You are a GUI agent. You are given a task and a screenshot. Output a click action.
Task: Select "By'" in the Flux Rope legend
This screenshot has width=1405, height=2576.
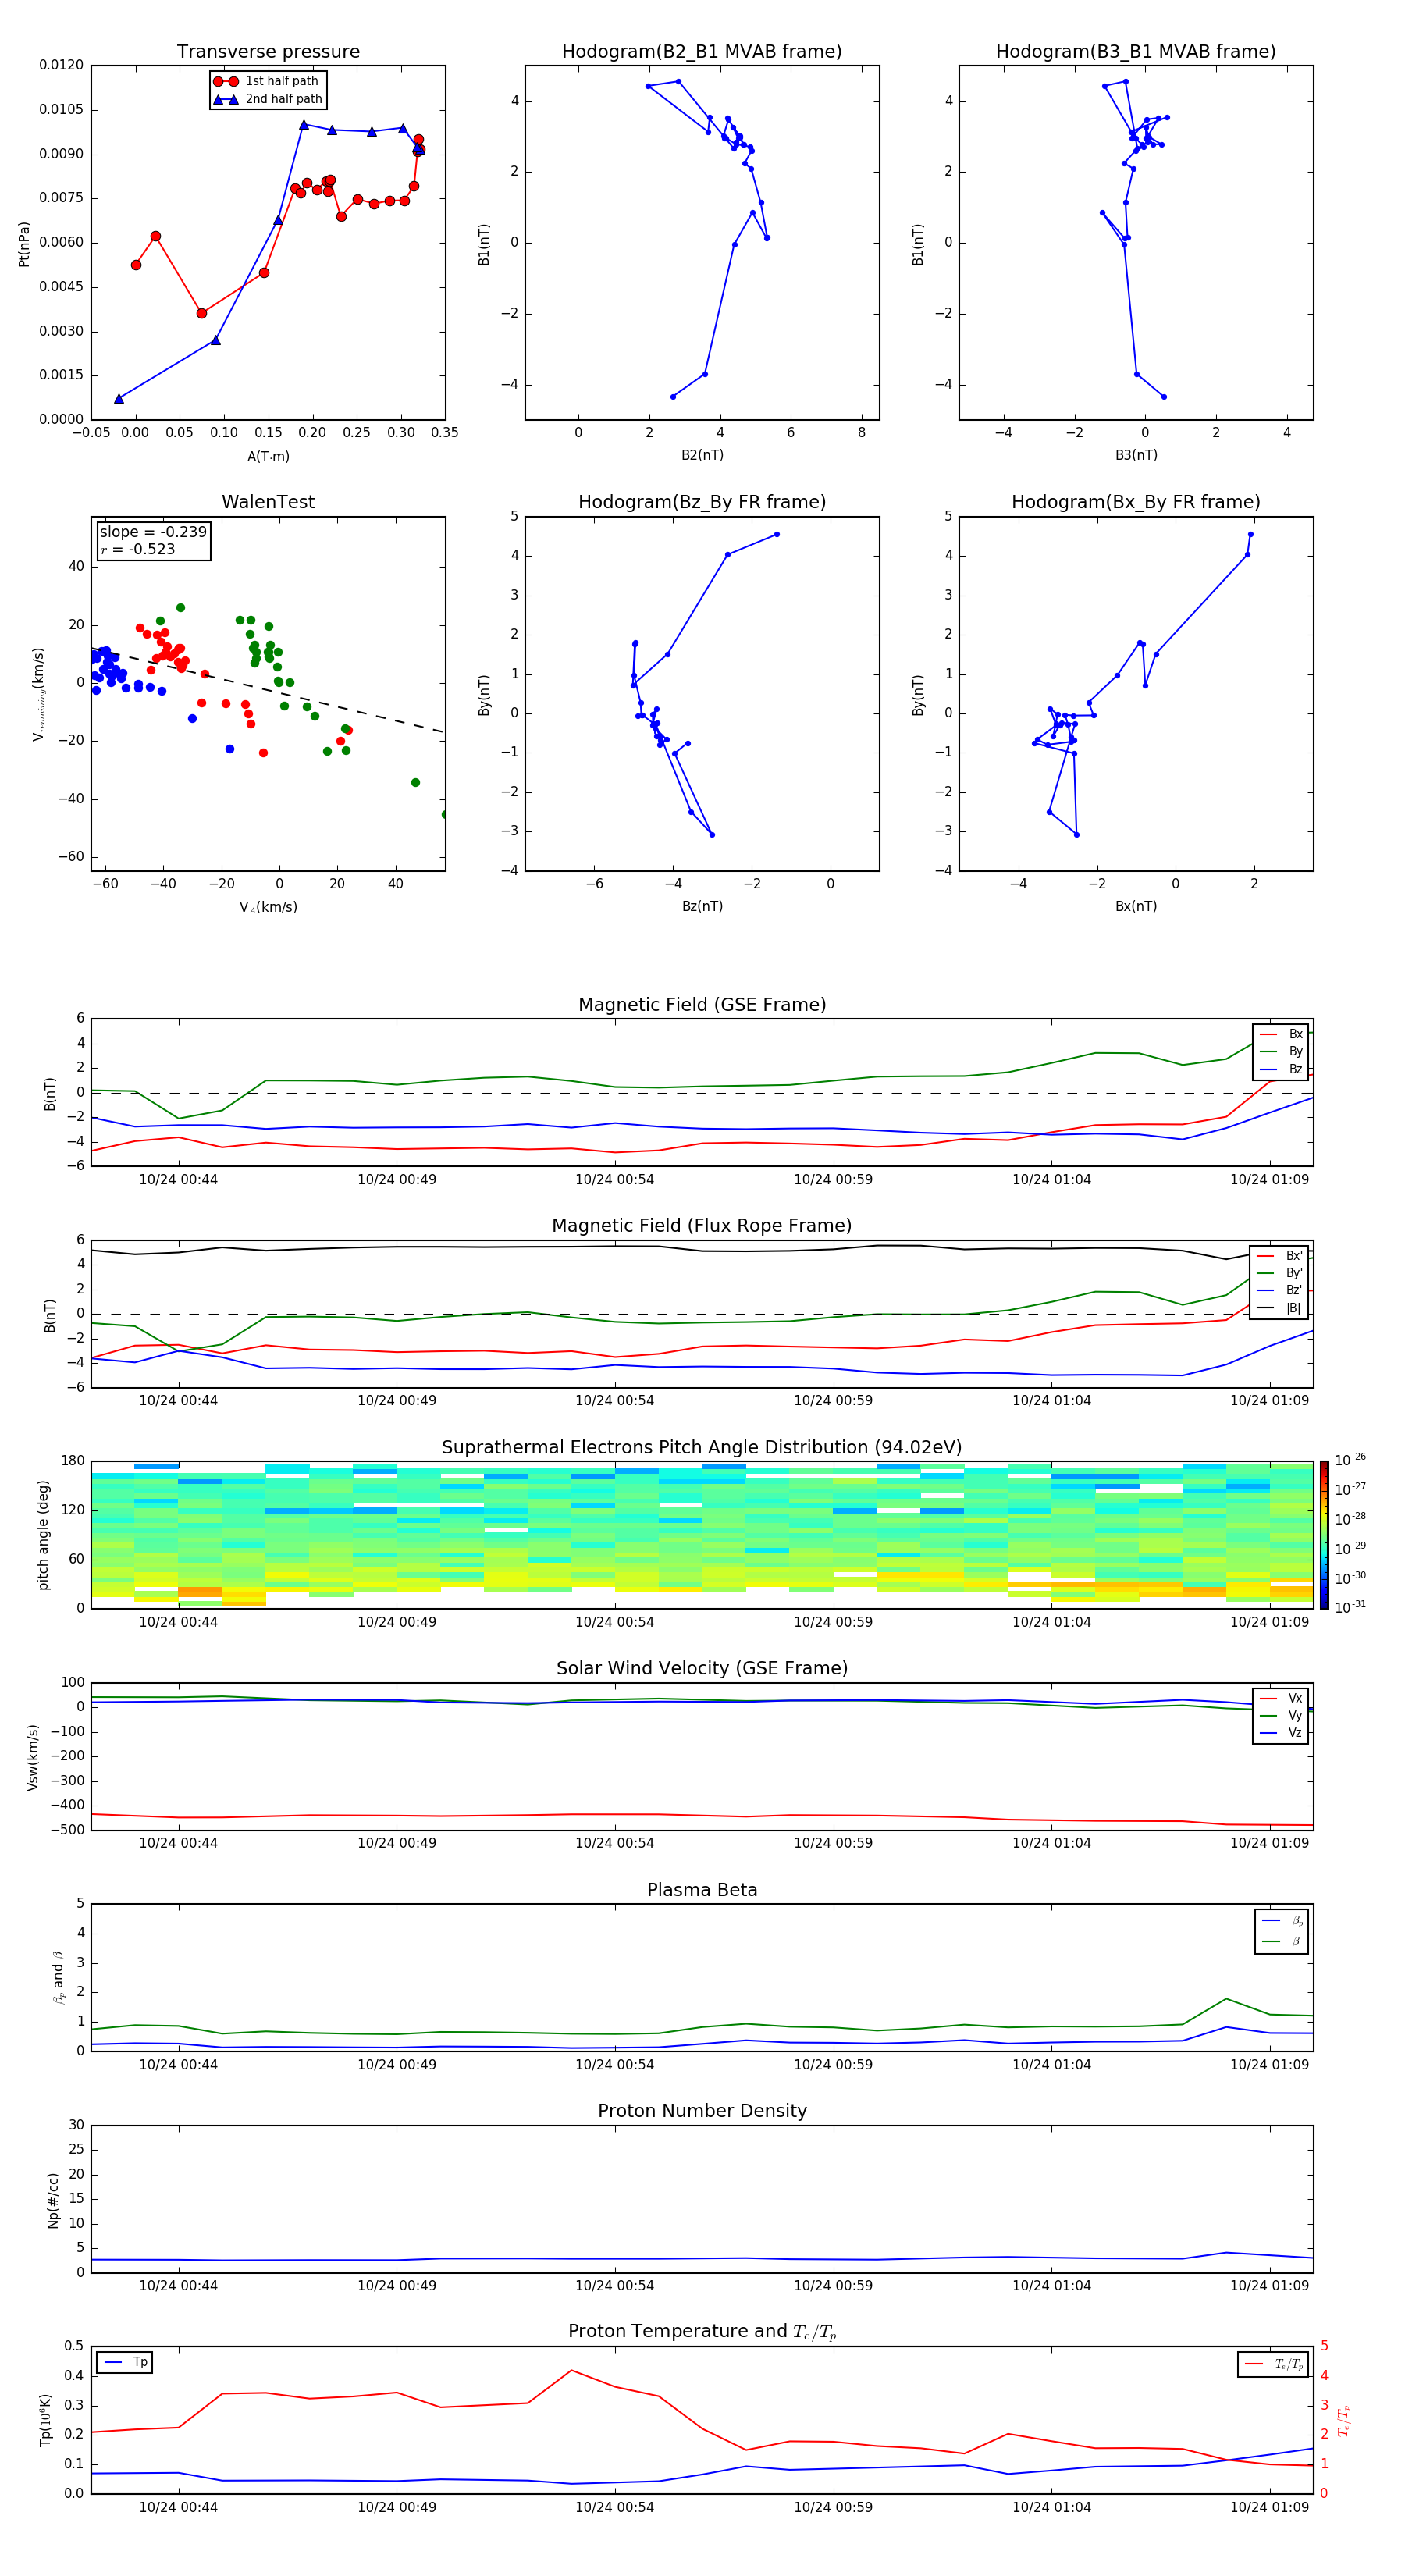click(1280, 1273)
